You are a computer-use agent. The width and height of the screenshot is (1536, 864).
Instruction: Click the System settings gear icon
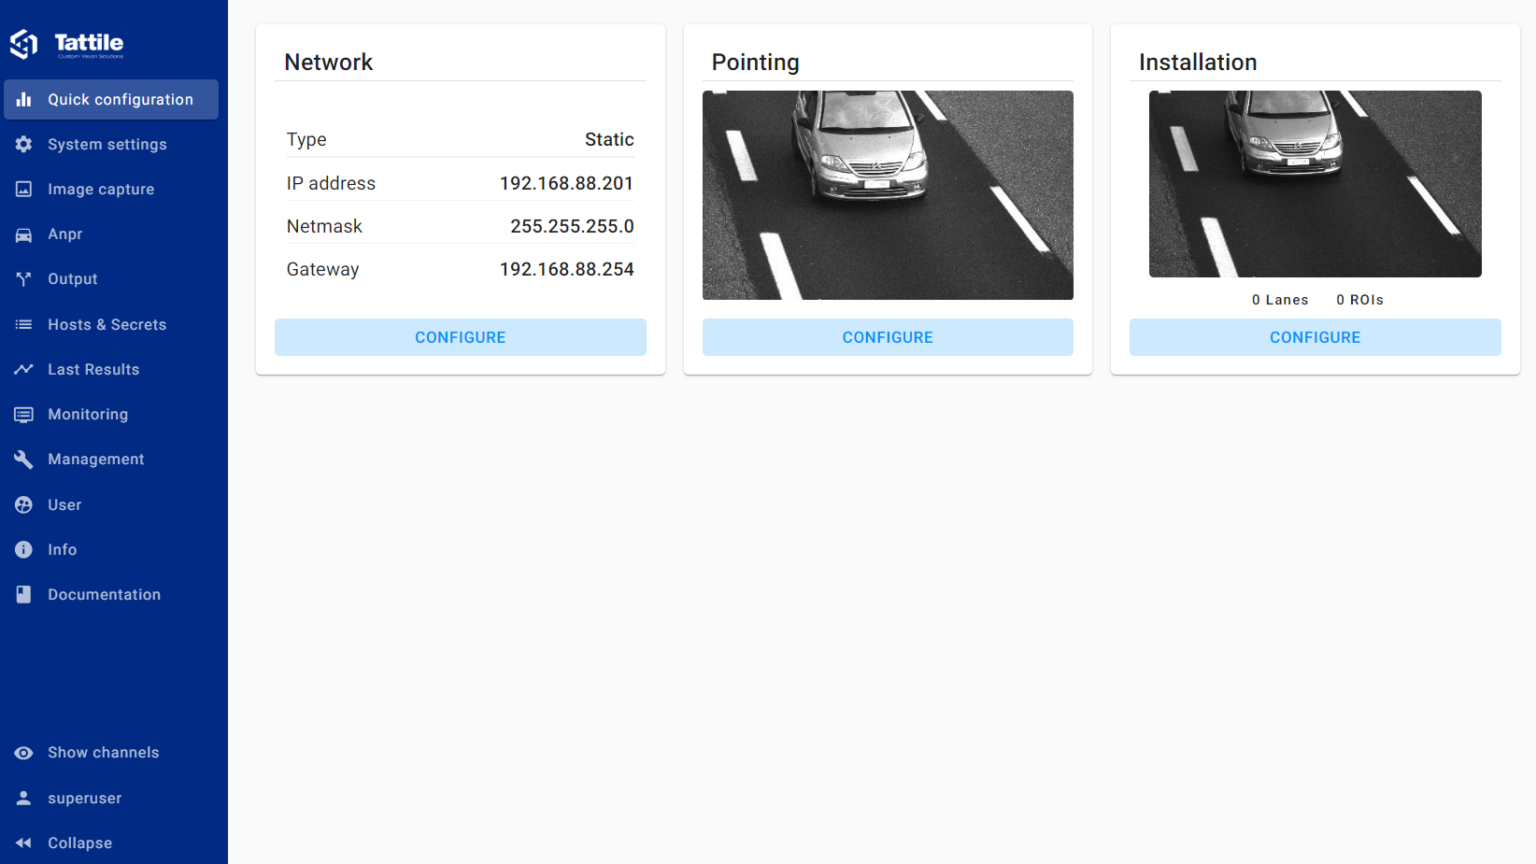(24, 144)
